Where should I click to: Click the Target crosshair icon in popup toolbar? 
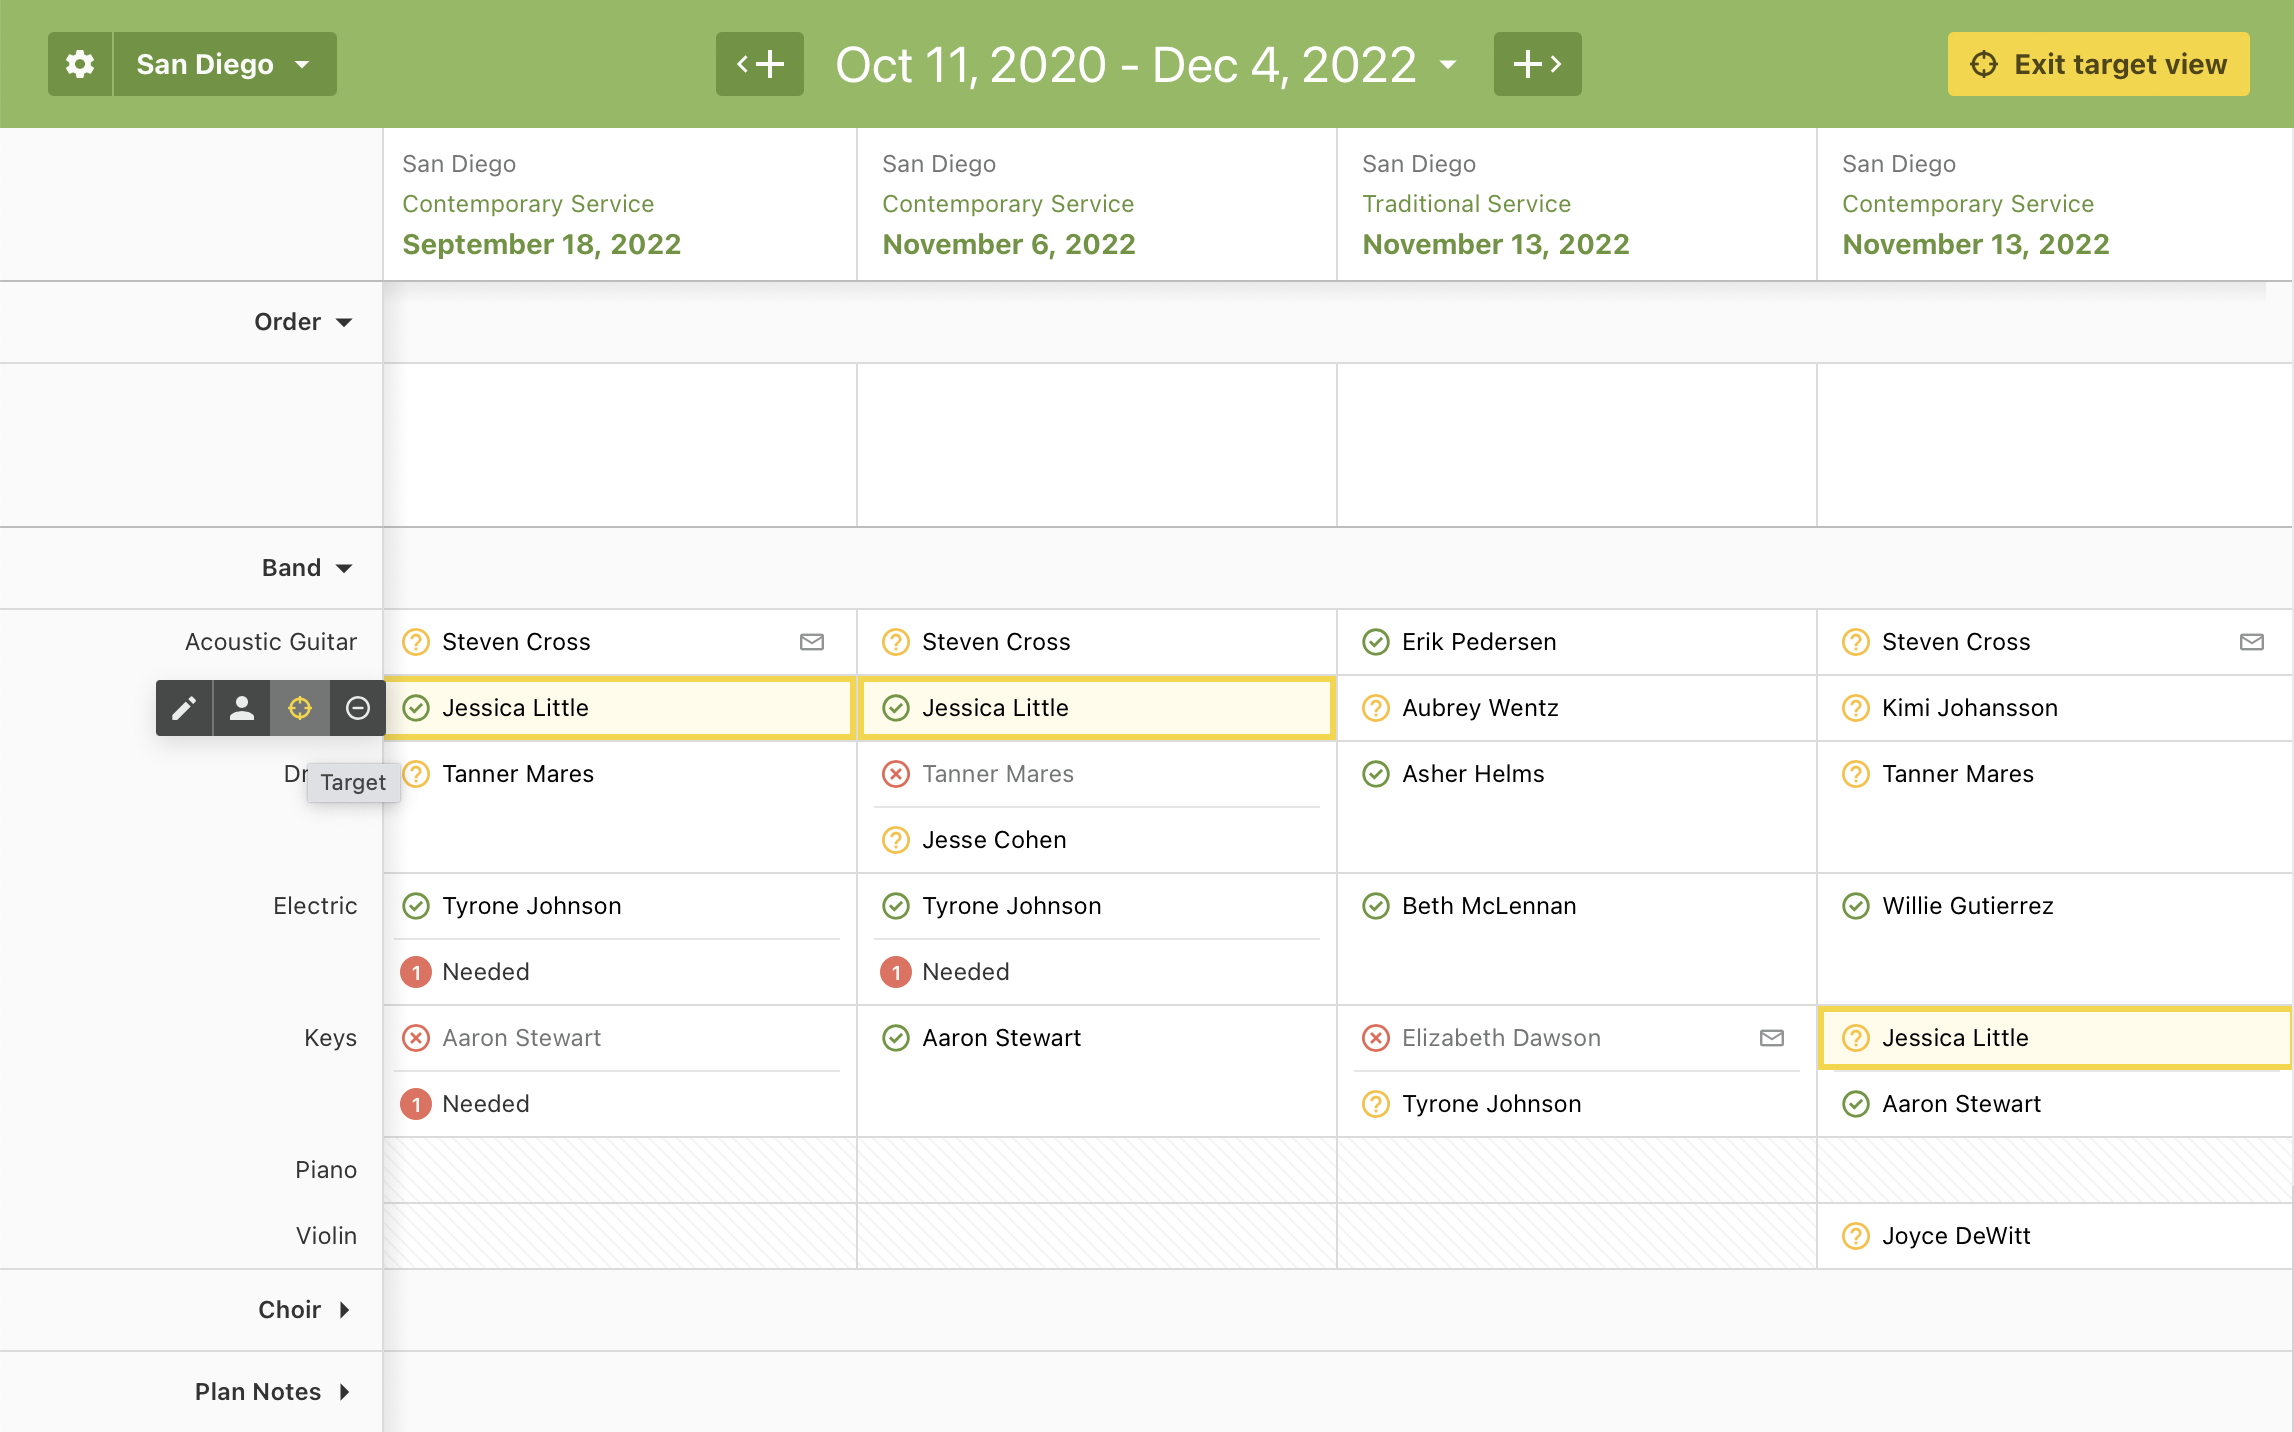click(300, 708)
